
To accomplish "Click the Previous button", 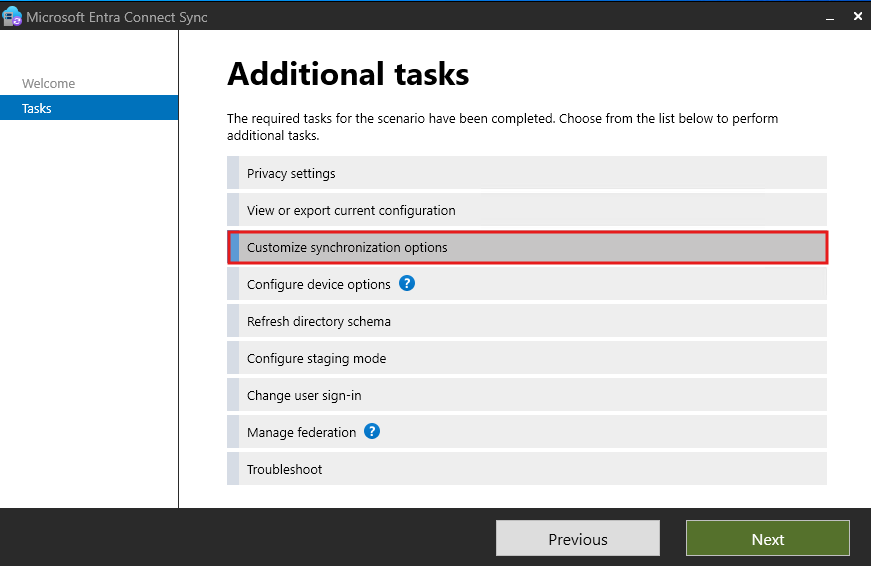I will coord(578,538).
